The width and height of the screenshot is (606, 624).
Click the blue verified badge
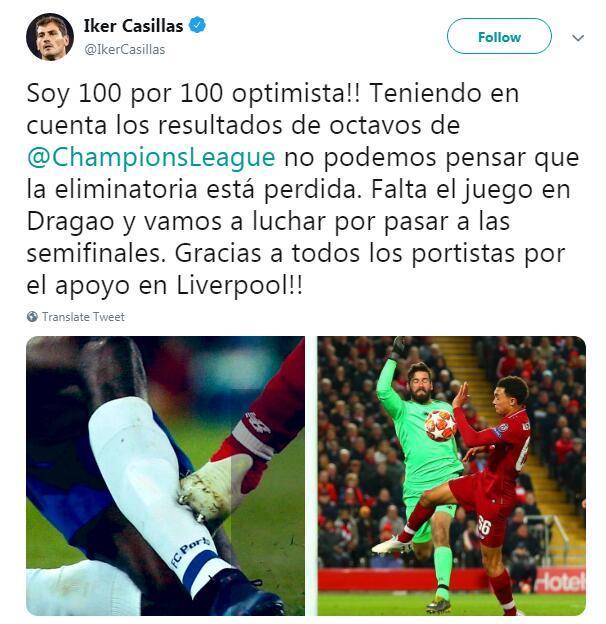point(197,25)
